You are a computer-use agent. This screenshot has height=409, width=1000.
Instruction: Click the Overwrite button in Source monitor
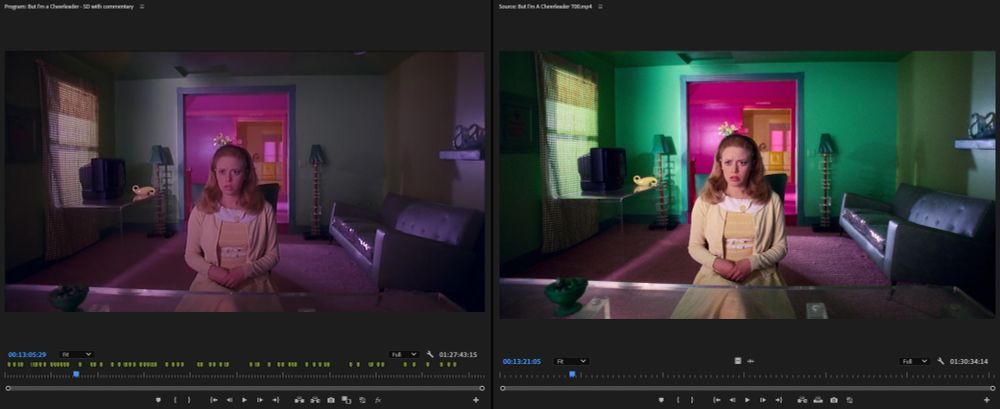pos(818,400)
